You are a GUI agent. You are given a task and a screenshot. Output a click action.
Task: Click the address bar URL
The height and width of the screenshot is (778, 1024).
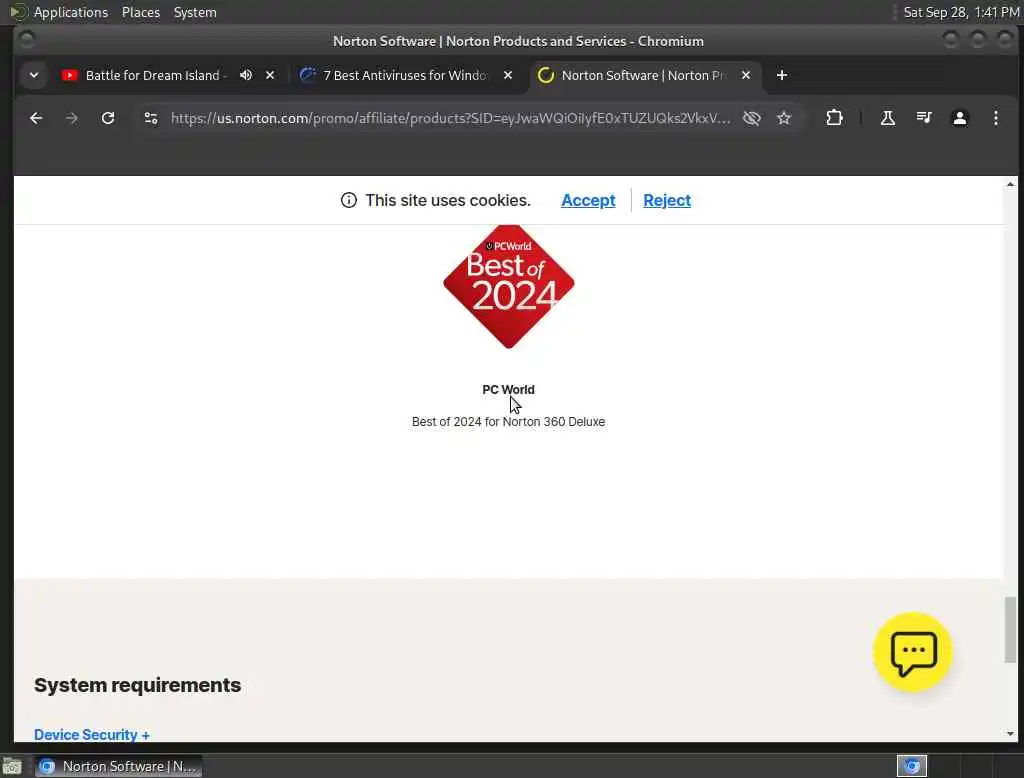tap(451, 118)
